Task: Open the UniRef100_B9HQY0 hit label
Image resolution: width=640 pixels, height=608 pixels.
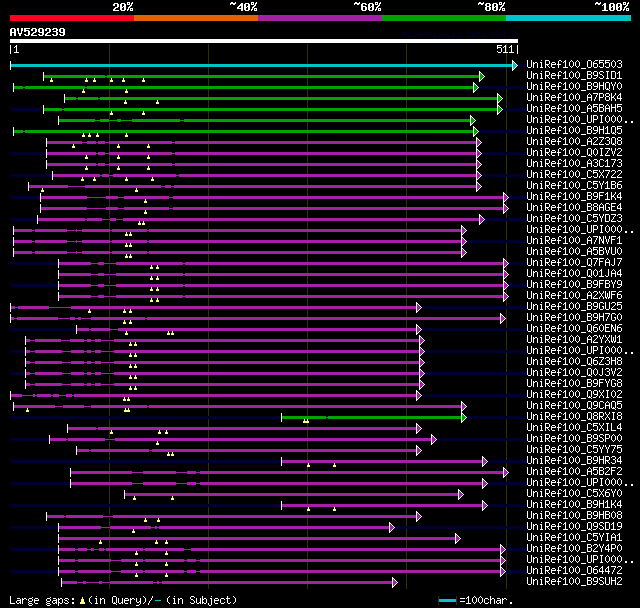Action: [574, 87]
